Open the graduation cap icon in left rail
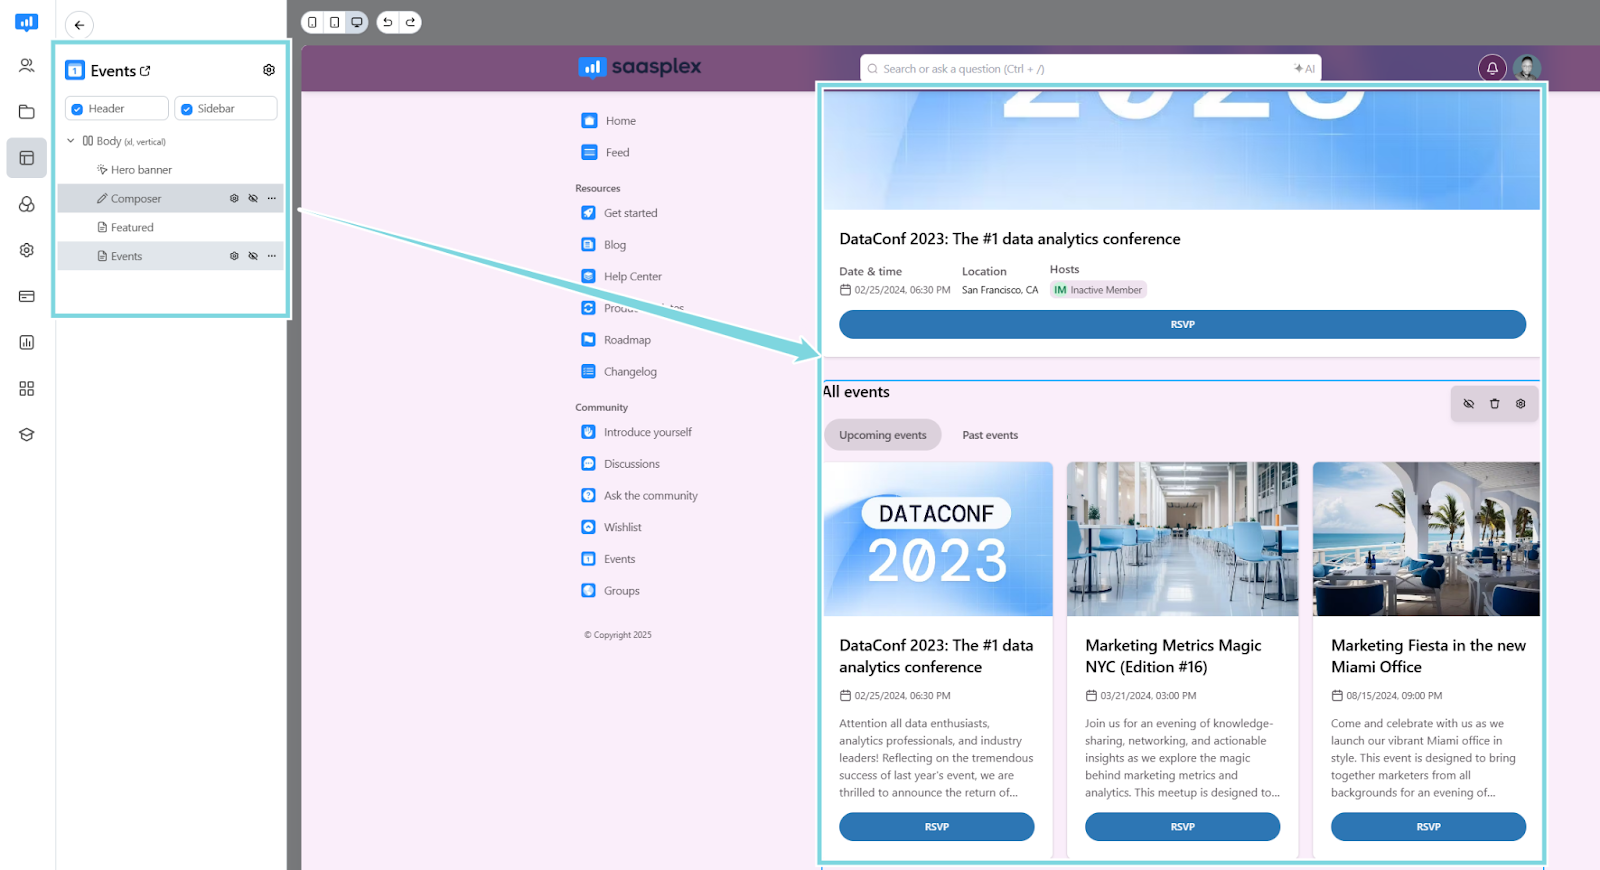The height and width of the screenshot is (870, 1600). pos(27,434)
